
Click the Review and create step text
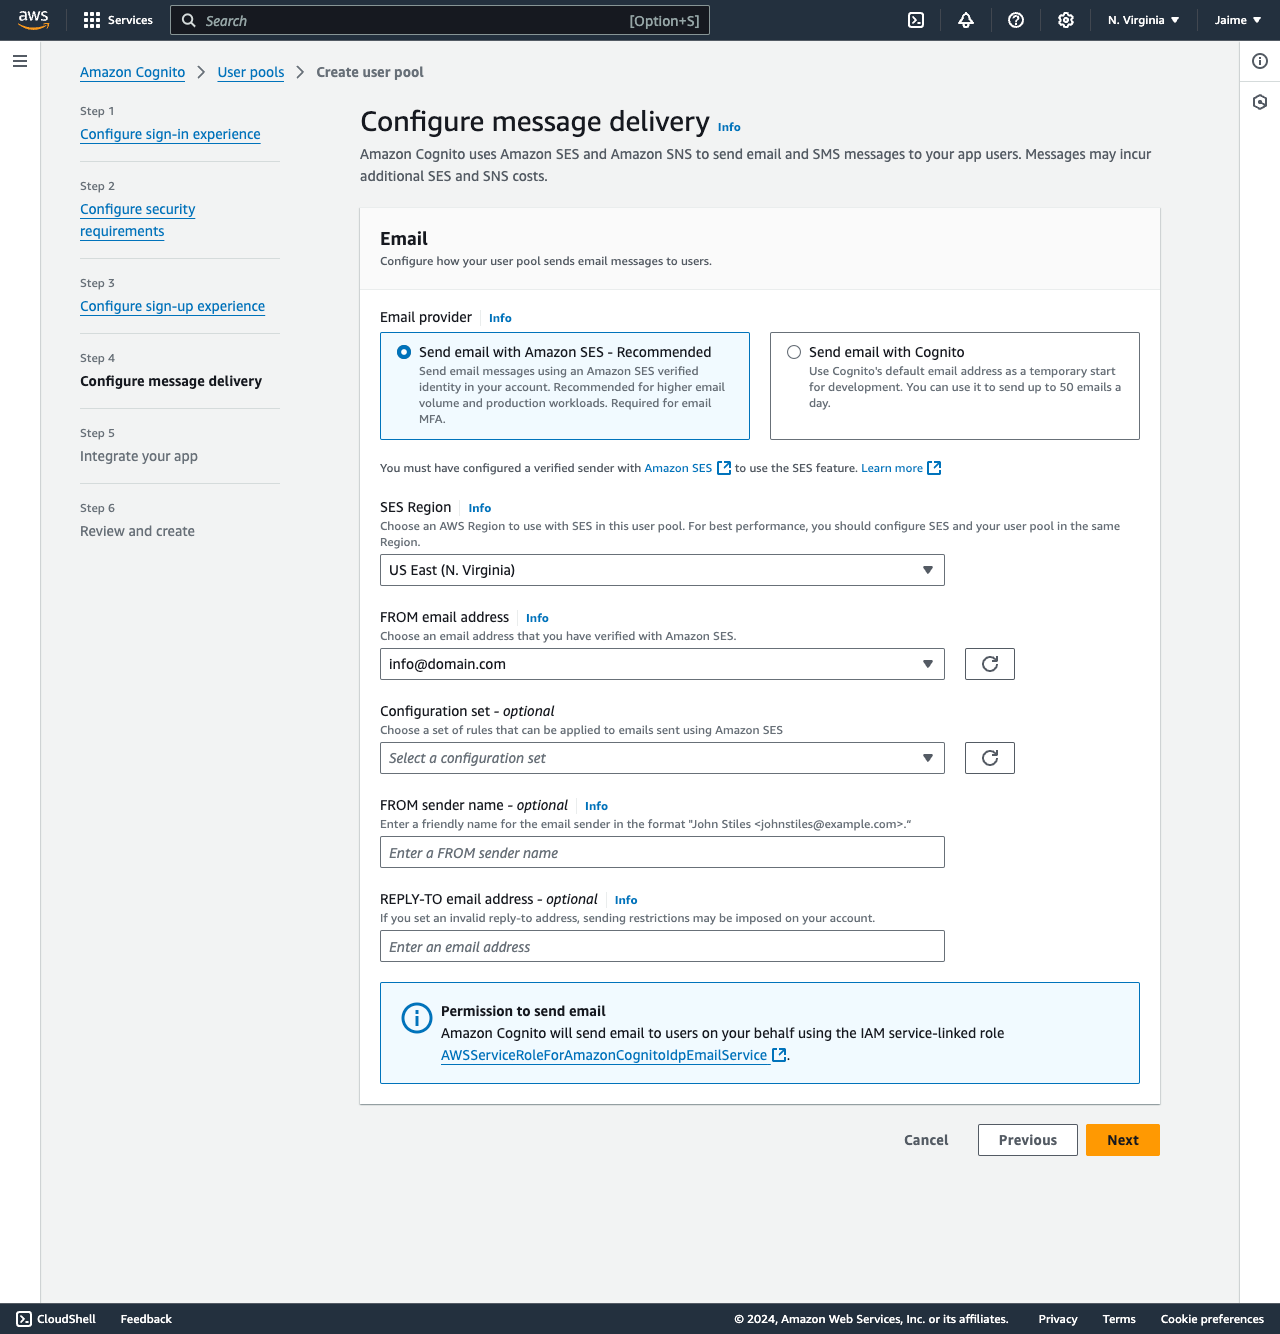(137, 531)
